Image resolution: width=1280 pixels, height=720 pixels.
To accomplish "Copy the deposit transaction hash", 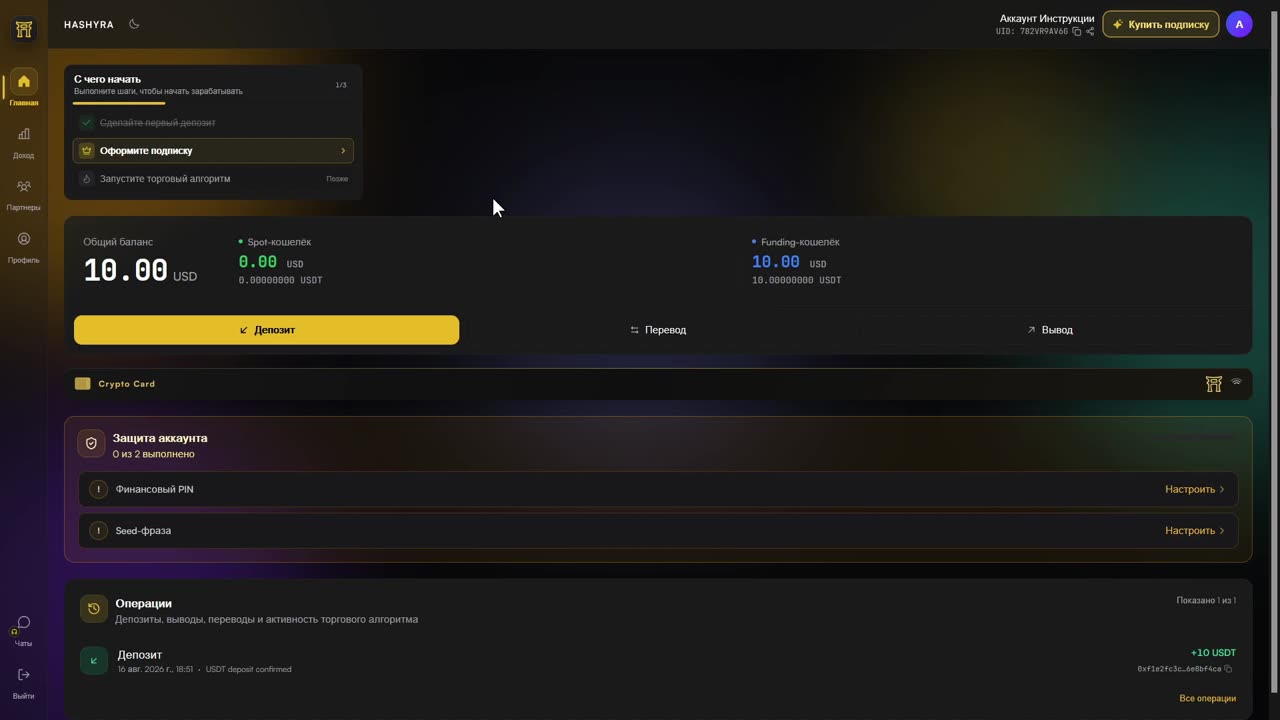I will 1228,669.
